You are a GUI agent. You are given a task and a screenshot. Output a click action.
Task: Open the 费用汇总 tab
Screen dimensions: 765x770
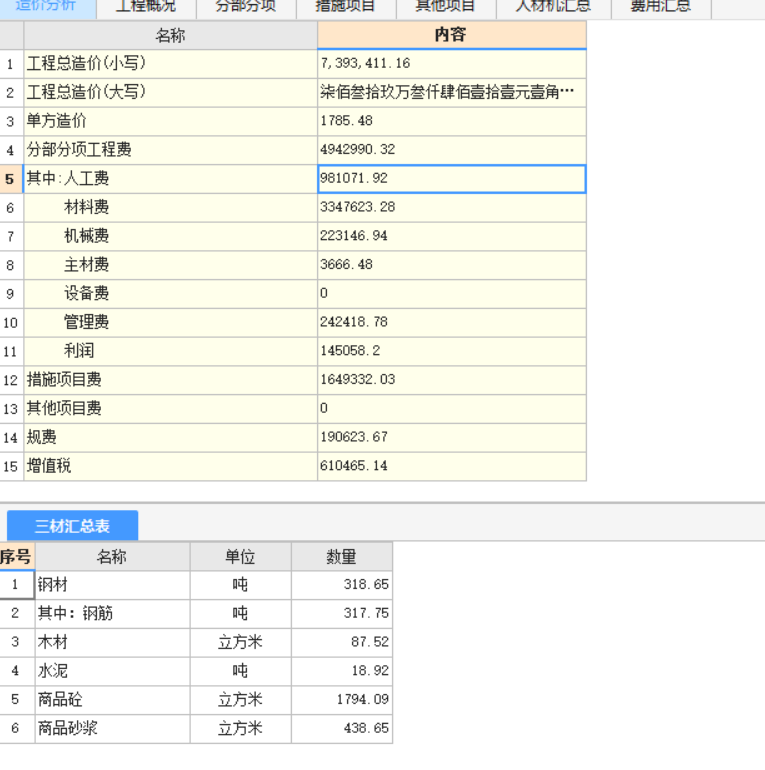pos(661,7)
